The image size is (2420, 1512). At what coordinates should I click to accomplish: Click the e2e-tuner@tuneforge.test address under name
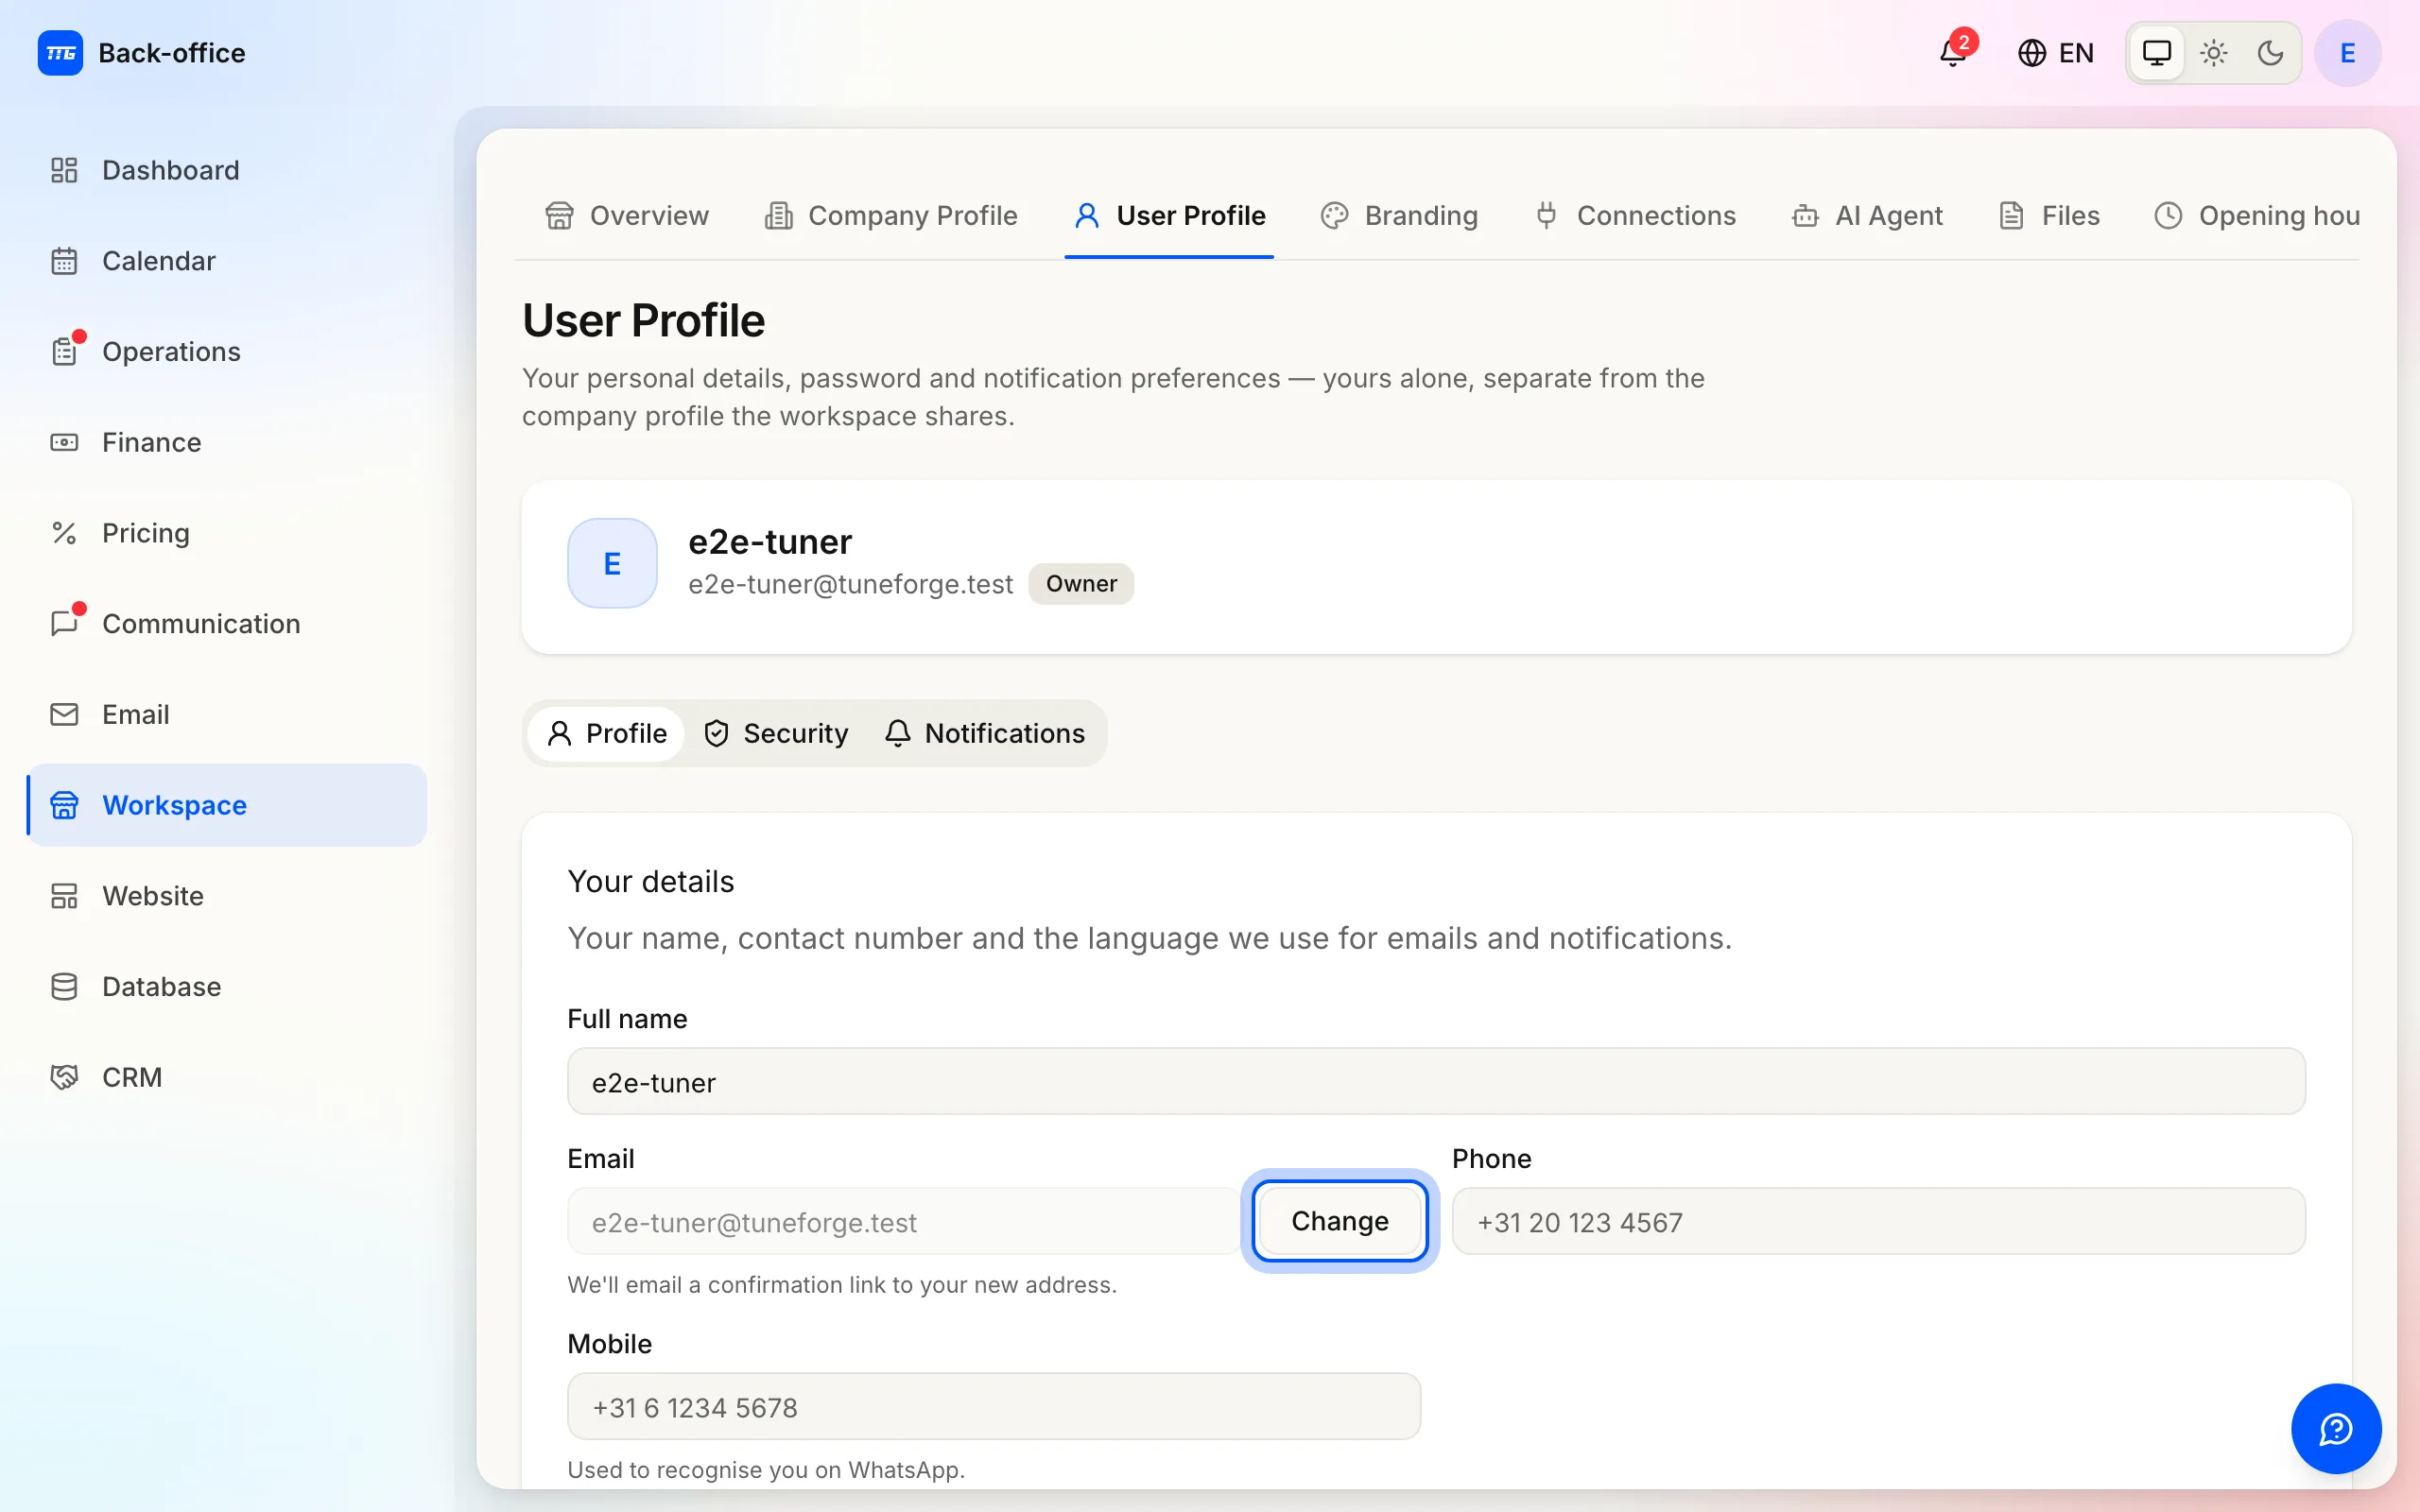tap(850, 584)
